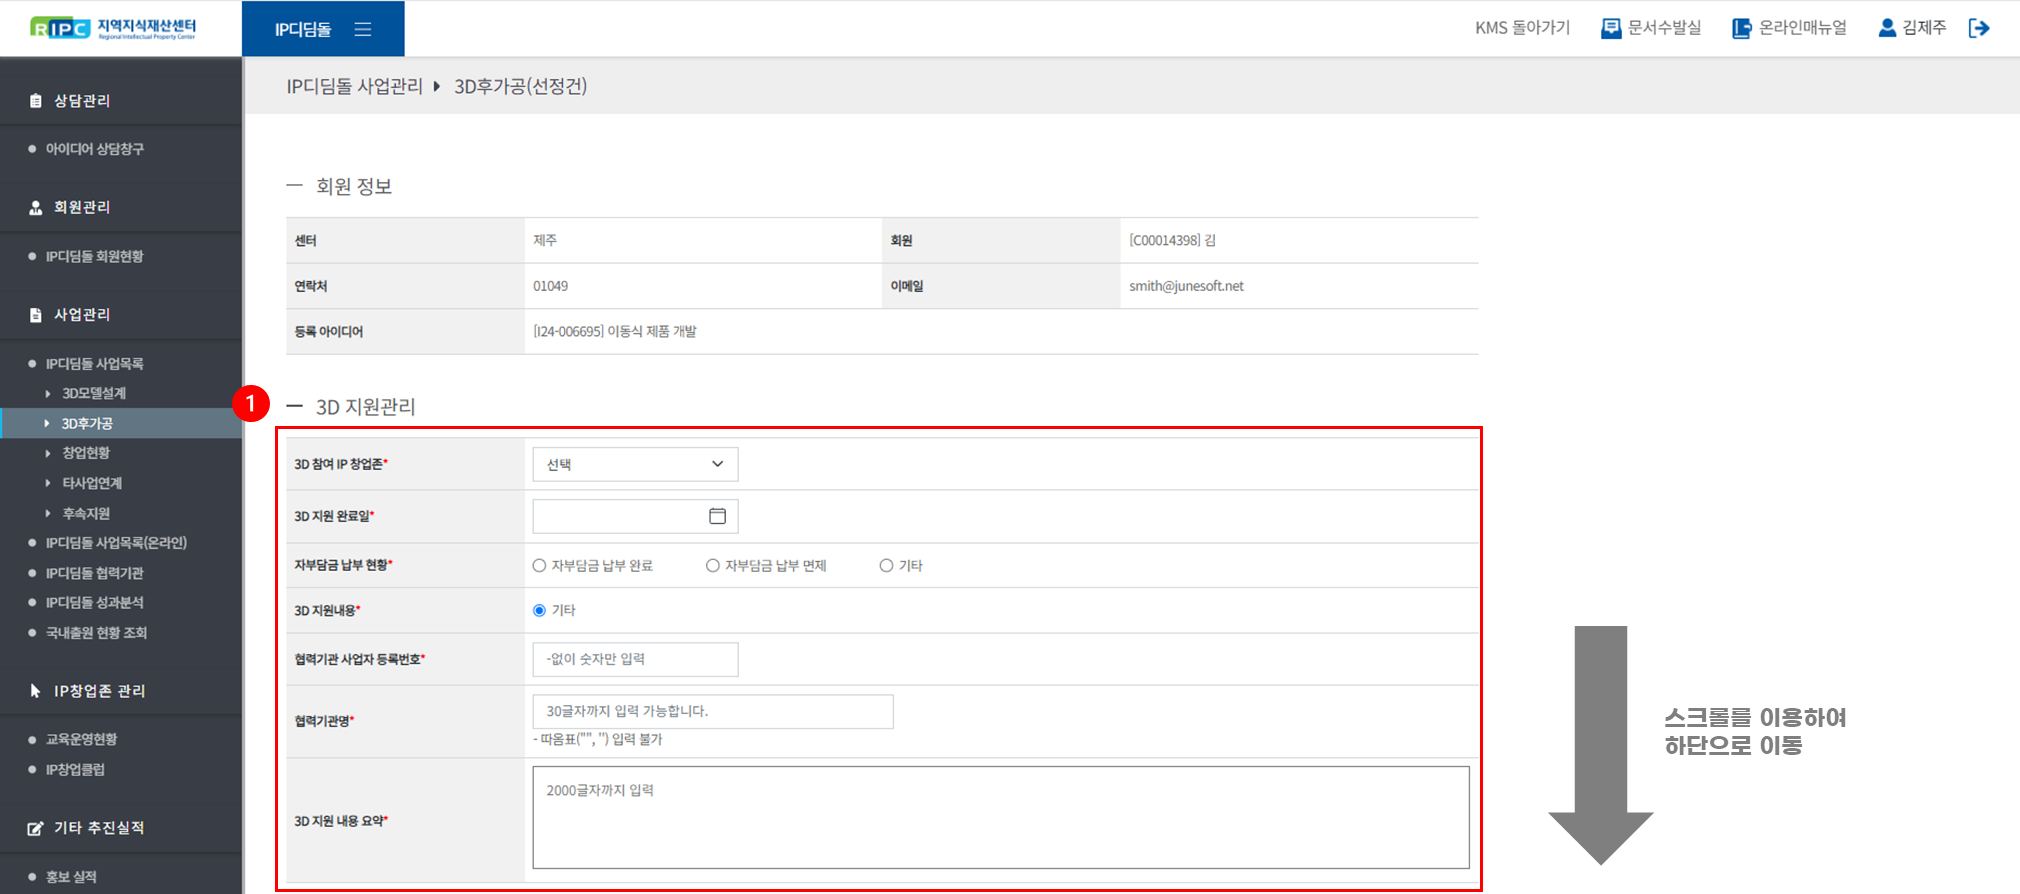Viewport: 2020px width, 894px height.
Task: Click the hamburger menu icon beside IP디딤돌
Action: pyautogui.click(x=363, y=29)
